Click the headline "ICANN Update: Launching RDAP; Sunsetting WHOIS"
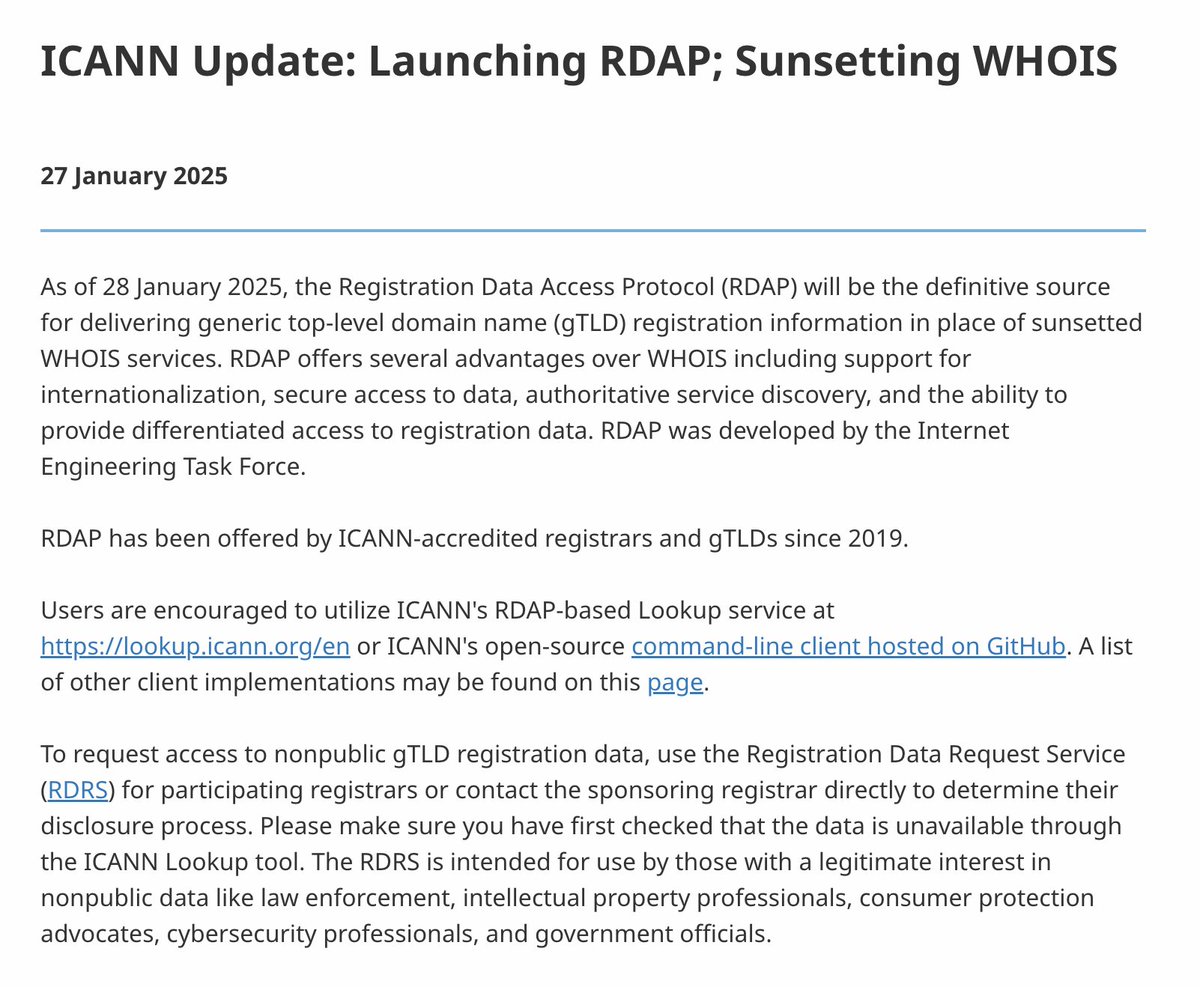The width and height of the screenshot is (1200, 987). pyautogui.click(x=579, y=62)
